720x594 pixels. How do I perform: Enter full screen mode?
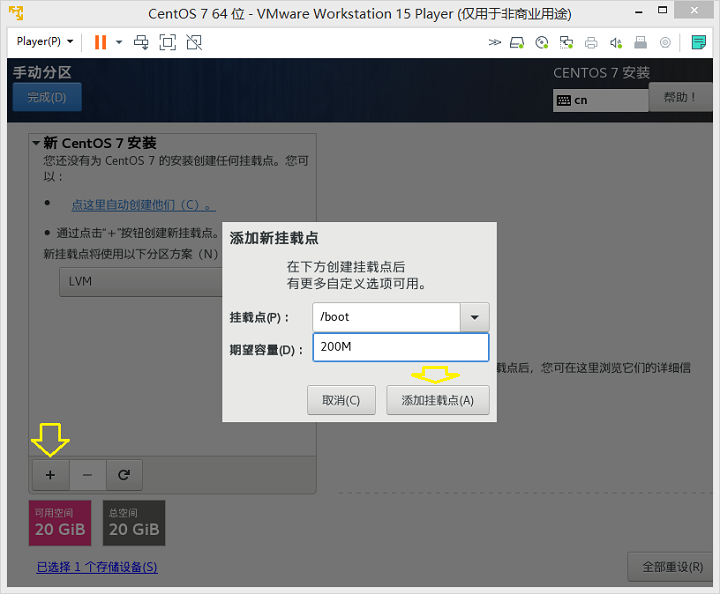(168, 42)
